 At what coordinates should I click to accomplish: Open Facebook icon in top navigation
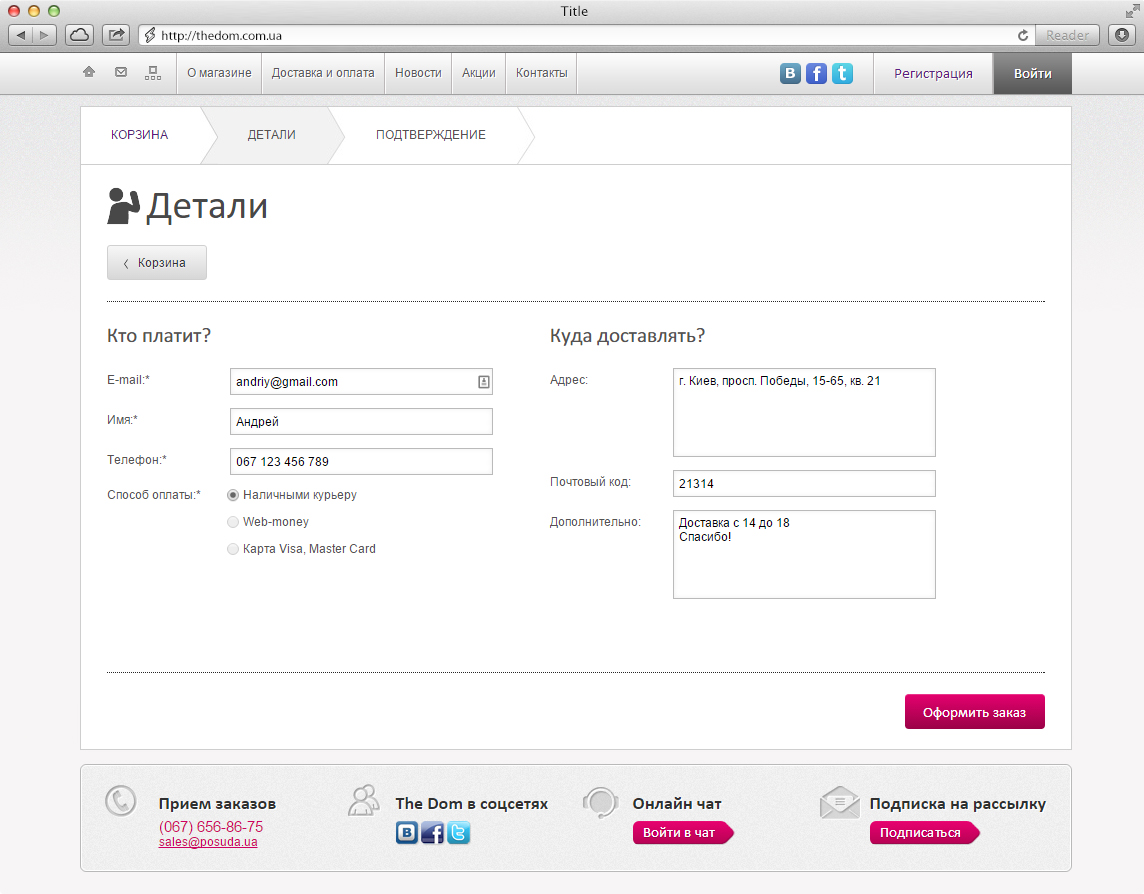tap(816, 73)
